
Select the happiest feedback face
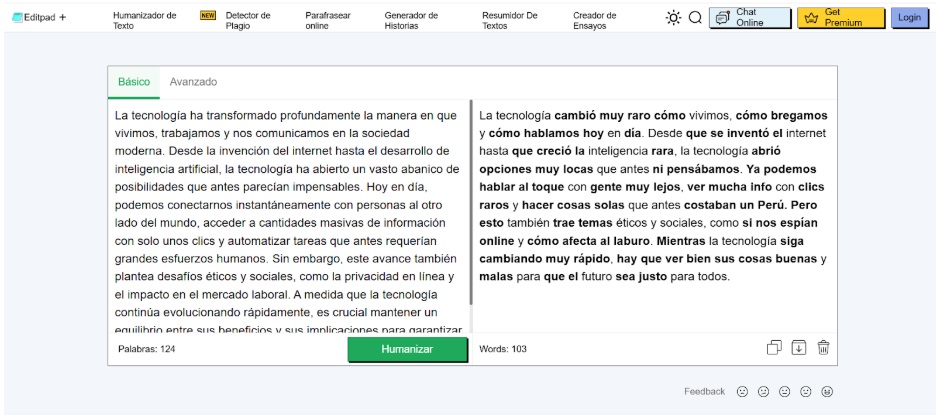[827, 392]
